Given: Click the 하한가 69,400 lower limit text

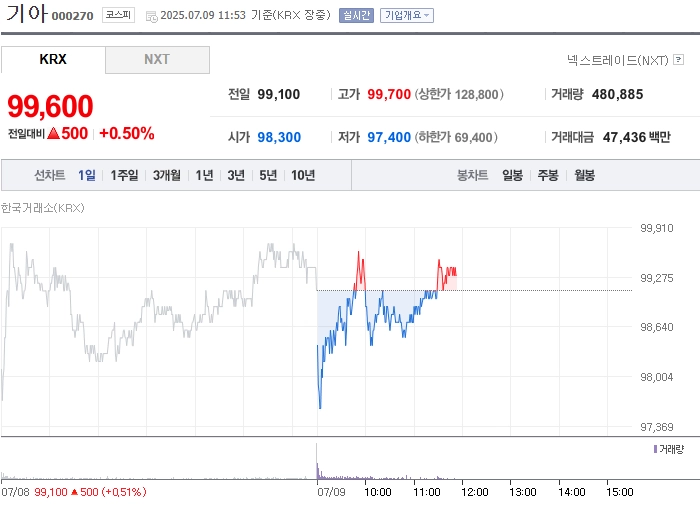Looking at the screenshot, I should (x=456, y=137).
